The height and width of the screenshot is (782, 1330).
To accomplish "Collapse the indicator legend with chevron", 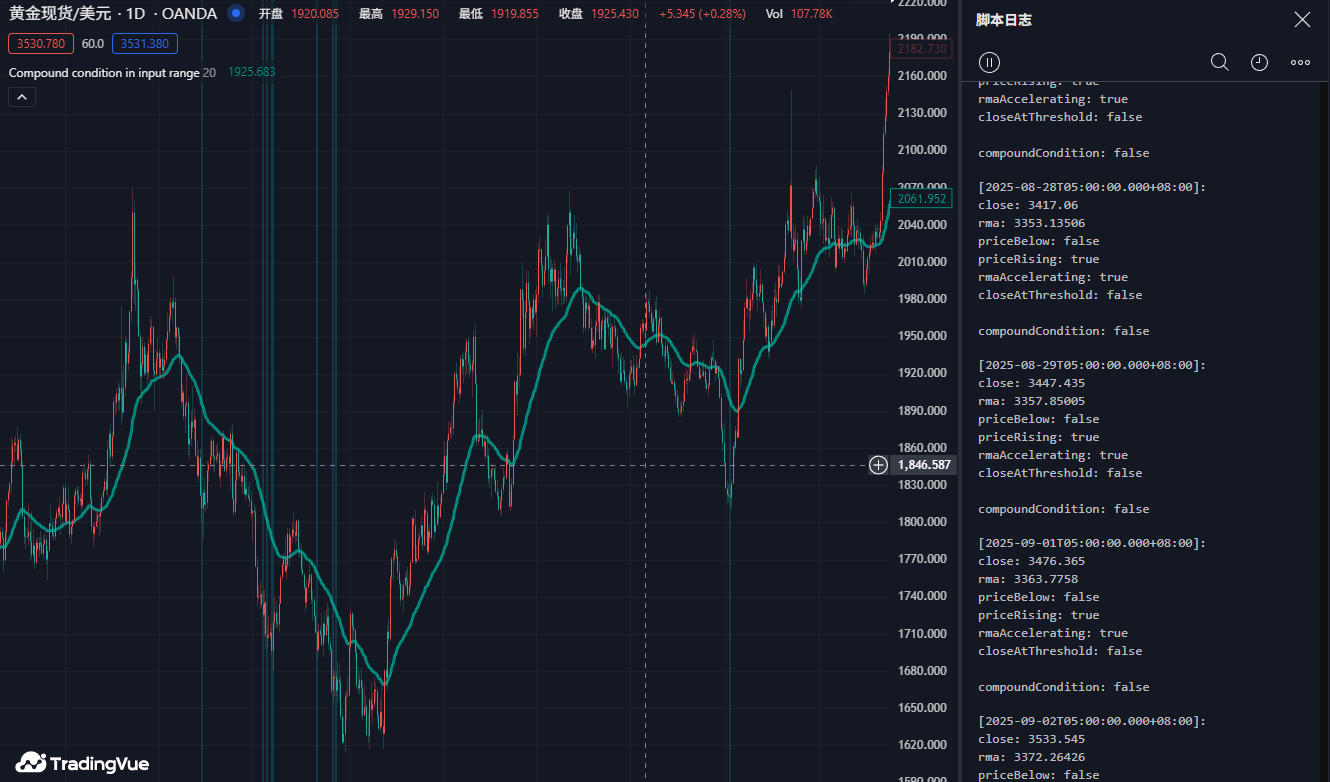I will pyautogui.click(x=22, y=97).
